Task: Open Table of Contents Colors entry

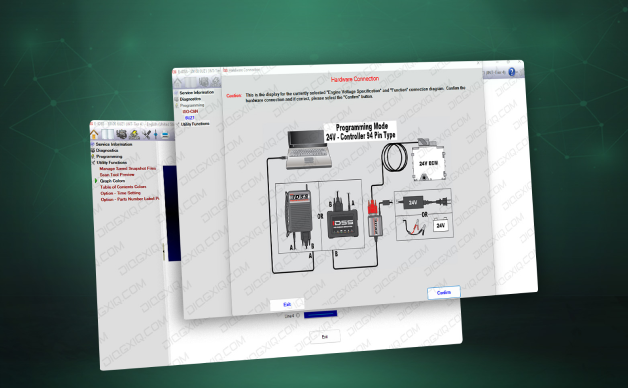Action: click(123, 187)
